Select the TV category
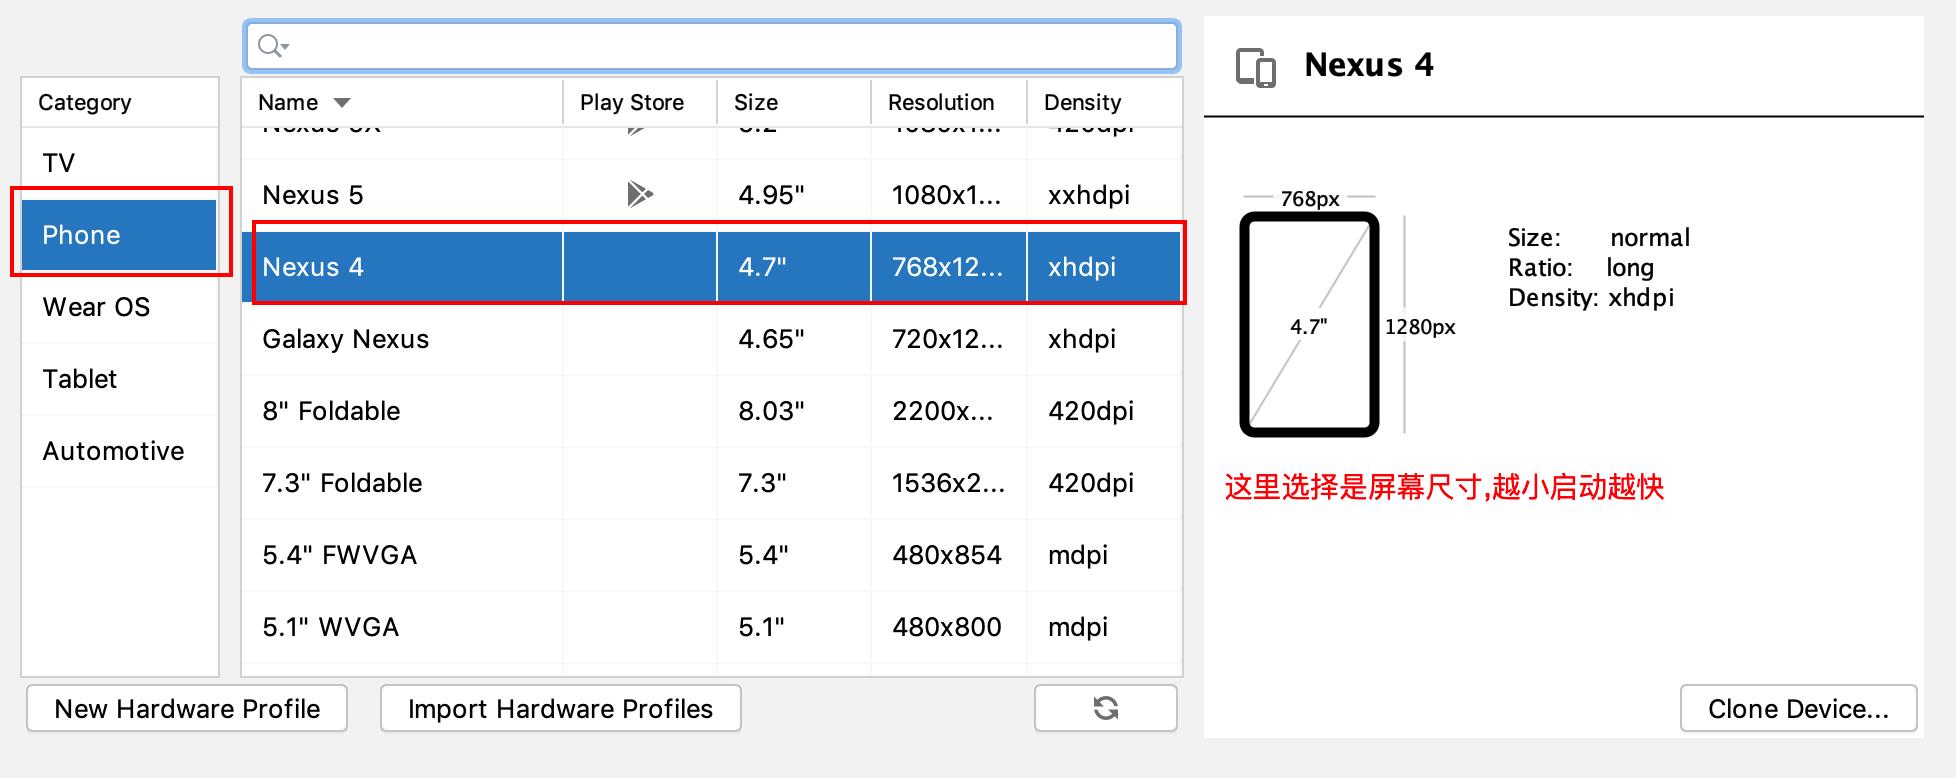 120,163
